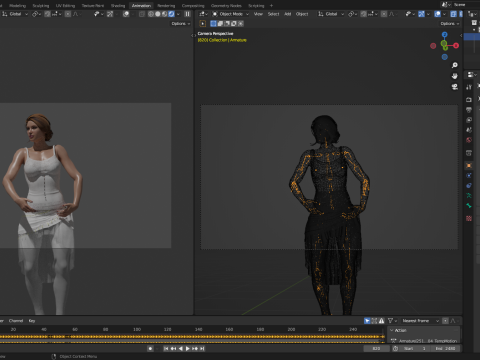Open the Render properties tab
Viewport: 480px width, 360px height.
469,100
